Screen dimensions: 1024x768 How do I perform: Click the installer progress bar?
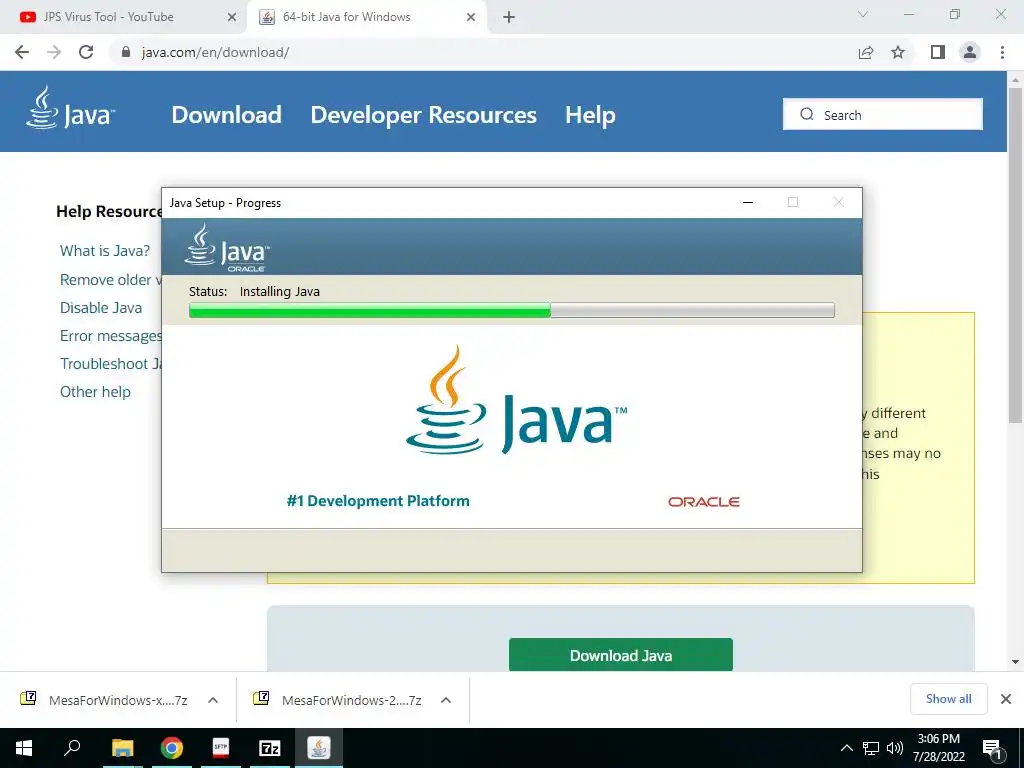pos(511,310)
